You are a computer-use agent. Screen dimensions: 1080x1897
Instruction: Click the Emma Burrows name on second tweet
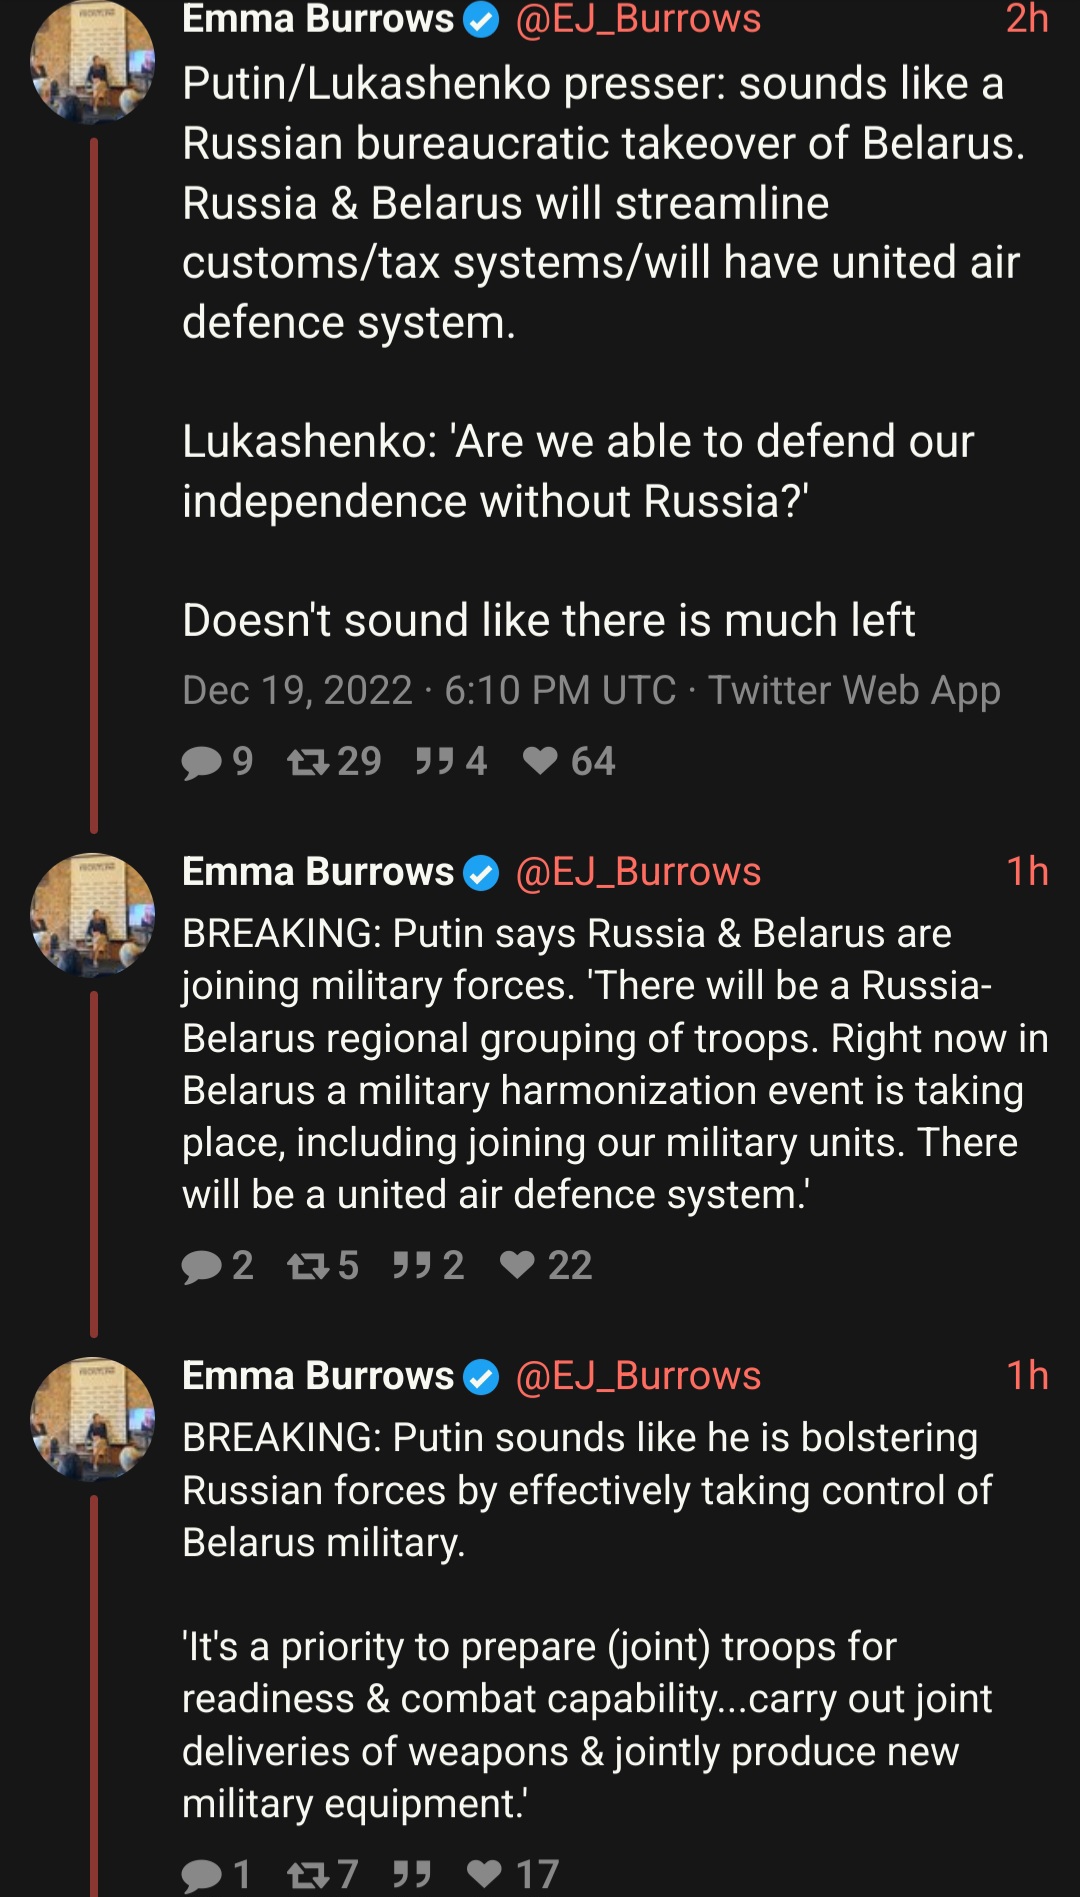click(x=318, y=872)
